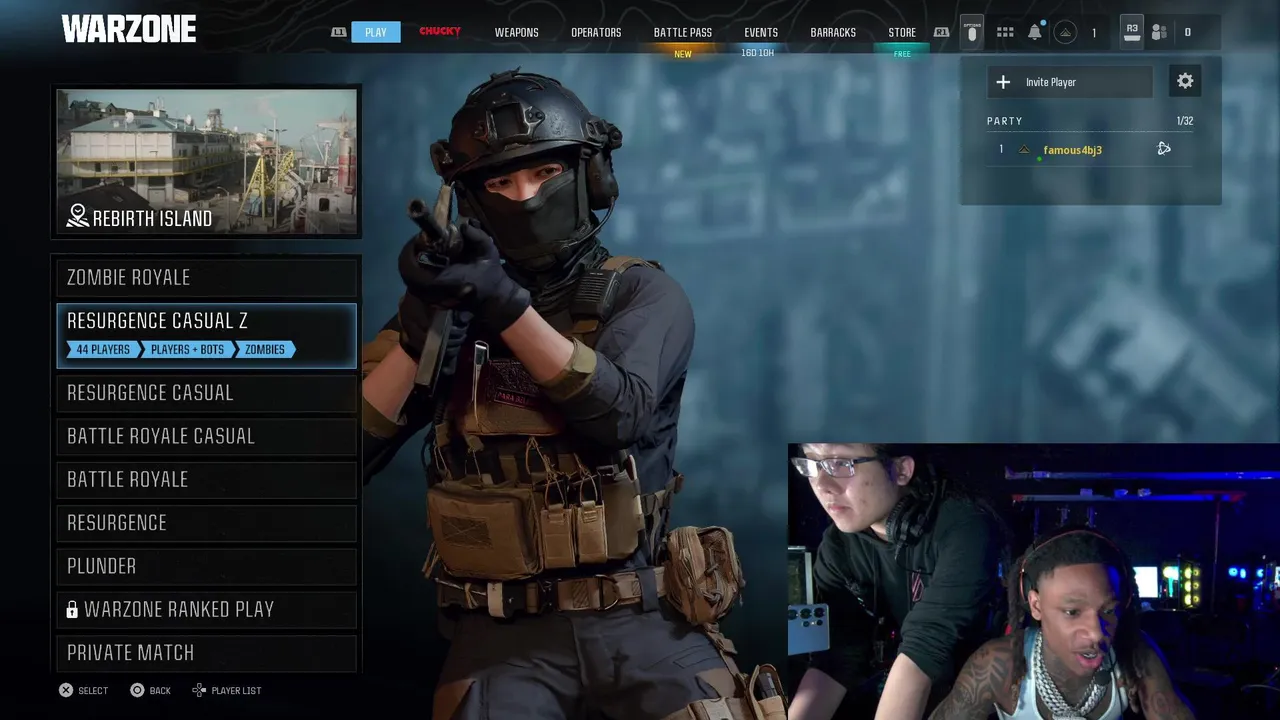
Task: Click the R1 bumper prompt icon
Action: pos(941,32)
